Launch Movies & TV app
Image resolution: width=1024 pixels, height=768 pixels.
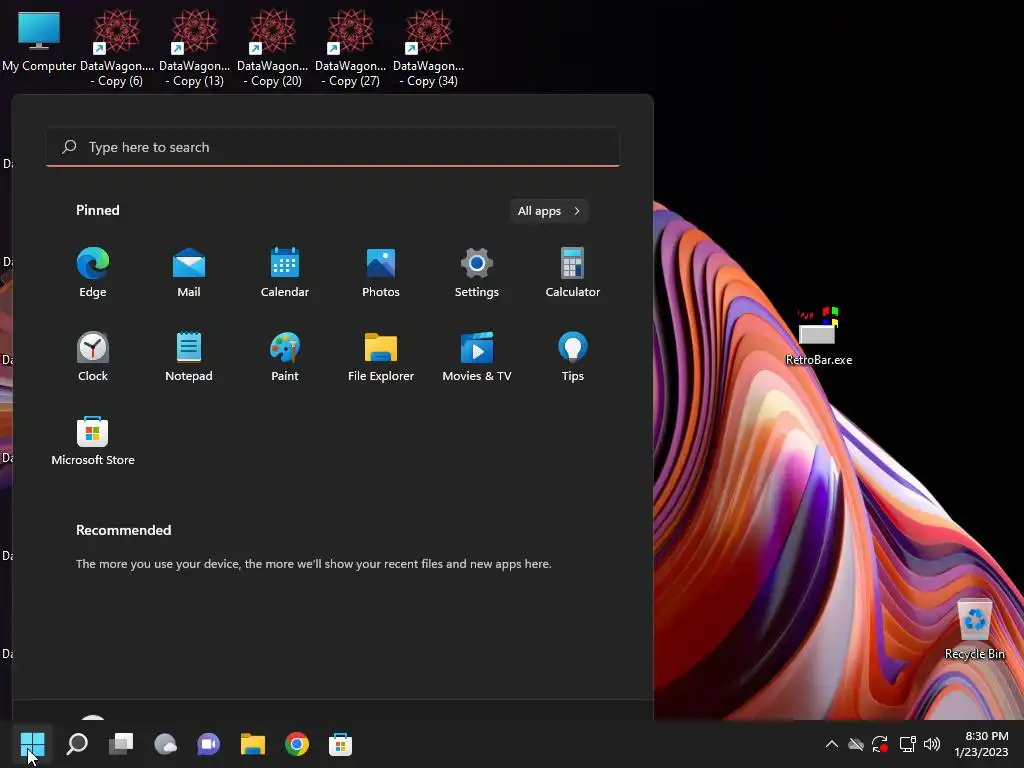pyautogui.click(x=477, y=357)
